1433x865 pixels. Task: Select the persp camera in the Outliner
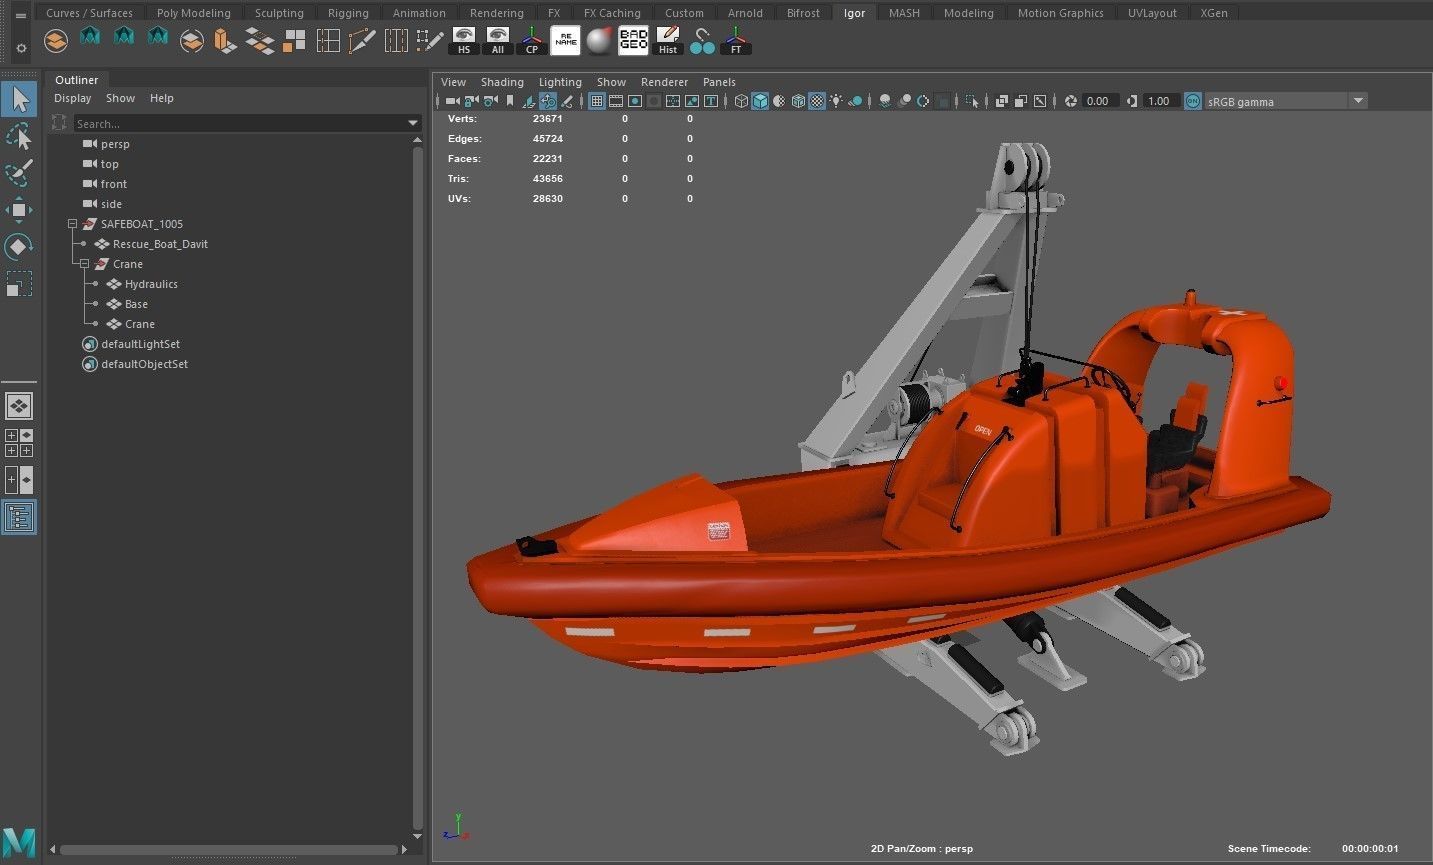(115, 144)
